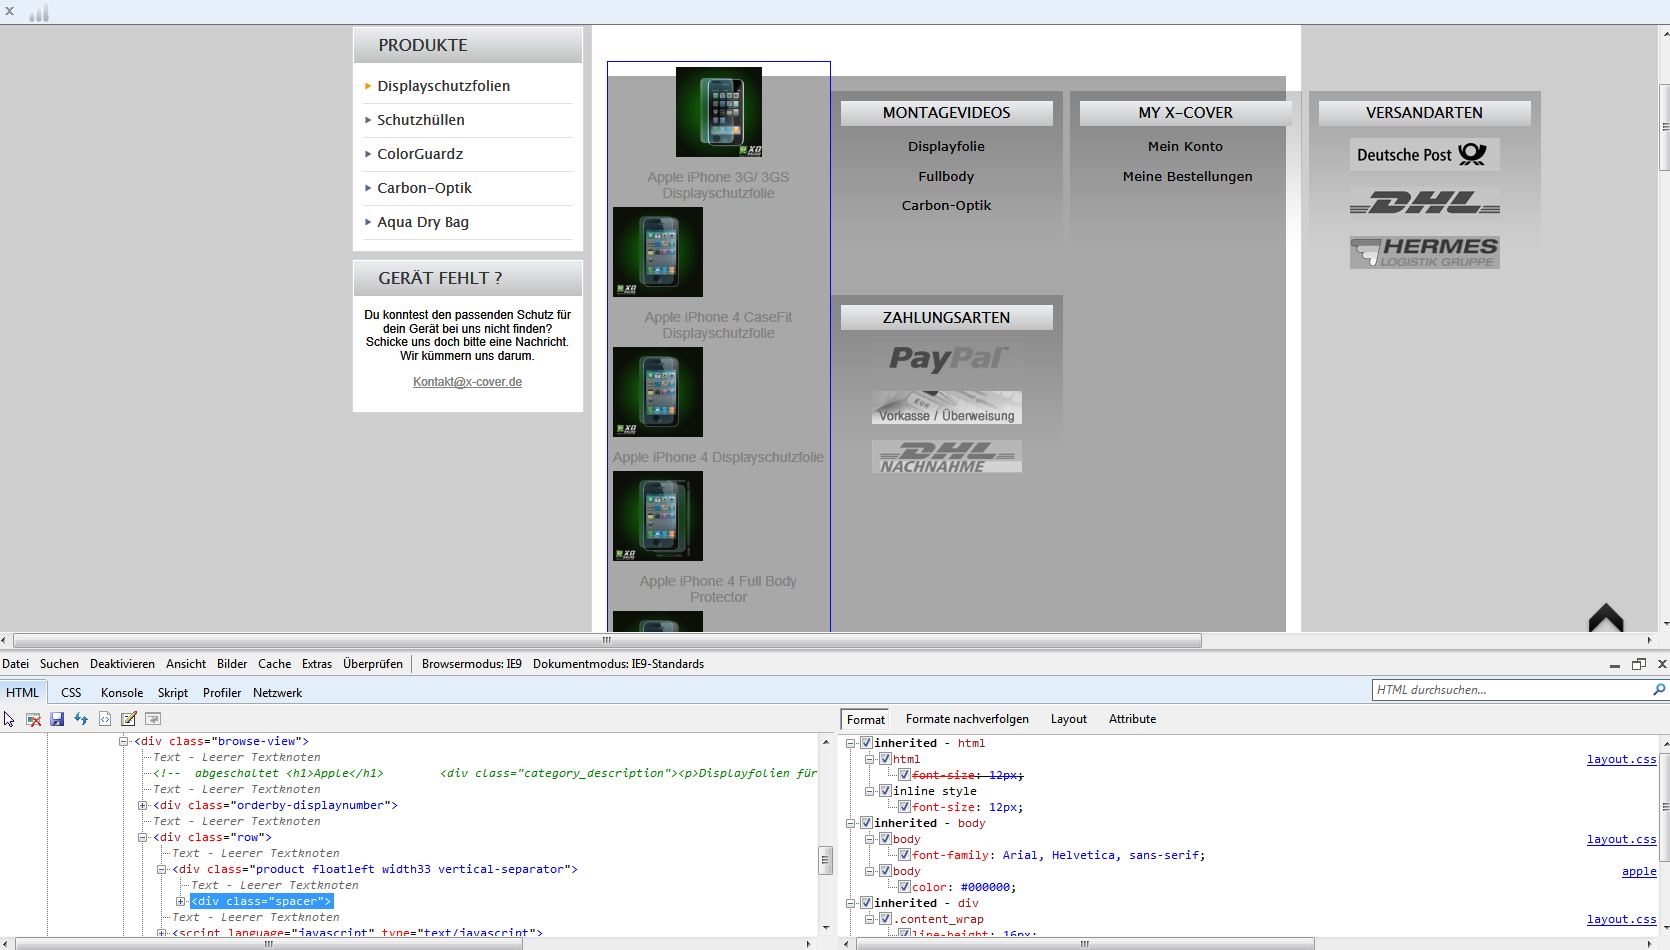The width and height of the screenshot is (1670, 950).
Task: Click the DHL Nachnahme payment logo
Action: [x=947, y=457]
